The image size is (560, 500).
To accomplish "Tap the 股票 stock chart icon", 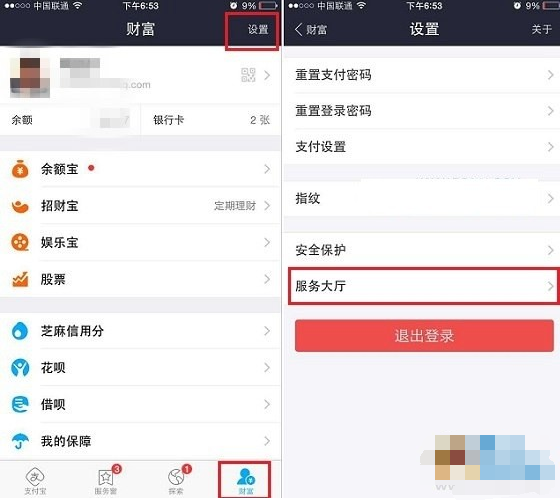I will tap(20, 279).
